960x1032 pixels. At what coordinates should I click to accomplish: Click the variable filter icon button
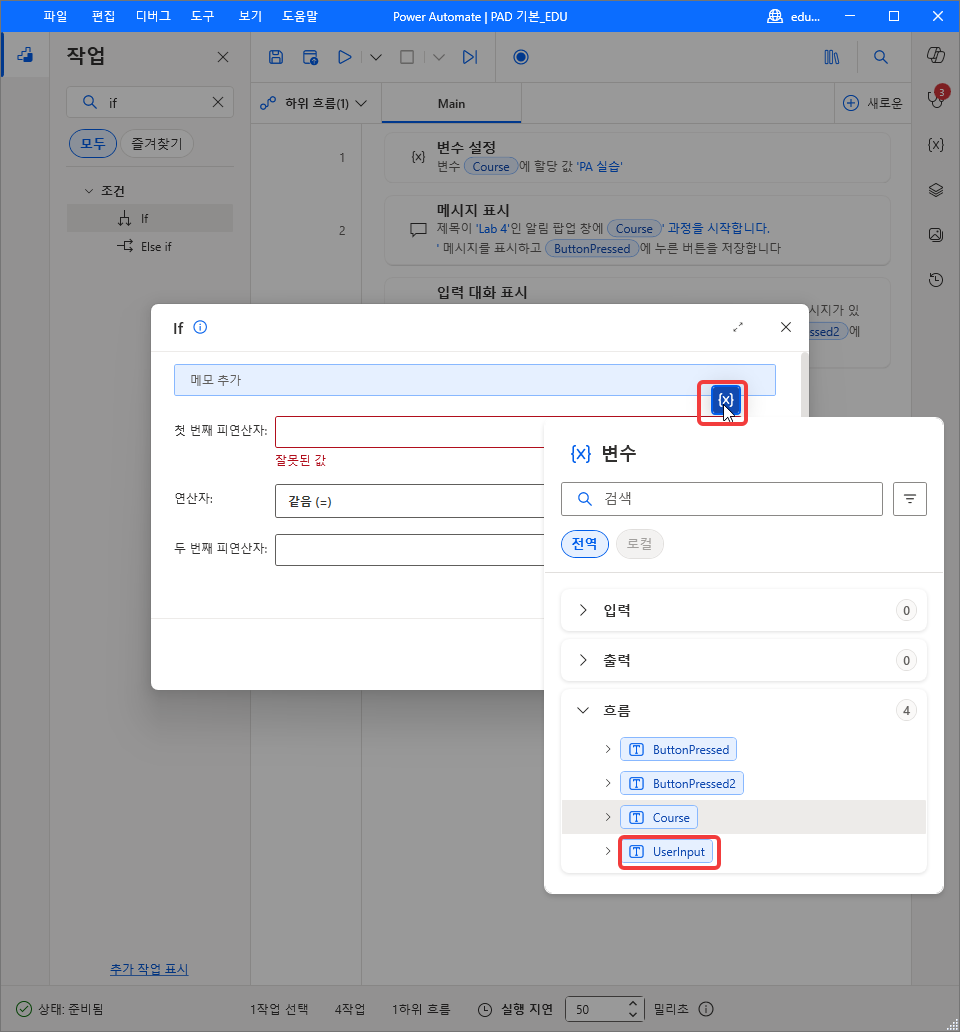pyautogui.click(x=910, y=499)
